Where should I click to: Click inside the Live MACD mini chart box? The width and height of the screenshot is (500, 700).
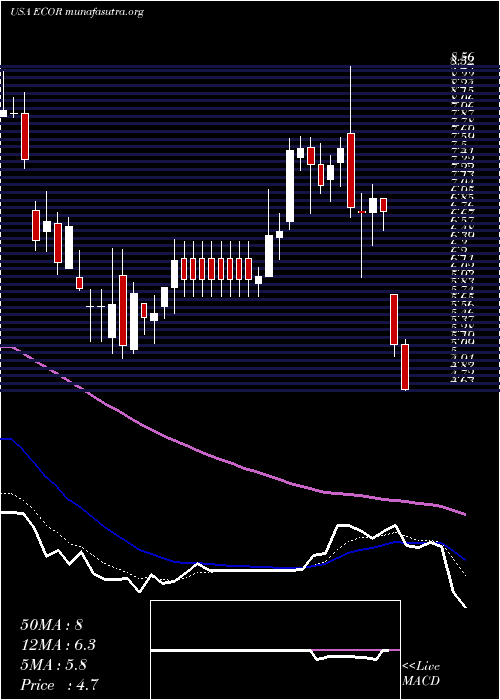(x=275, y=650)
